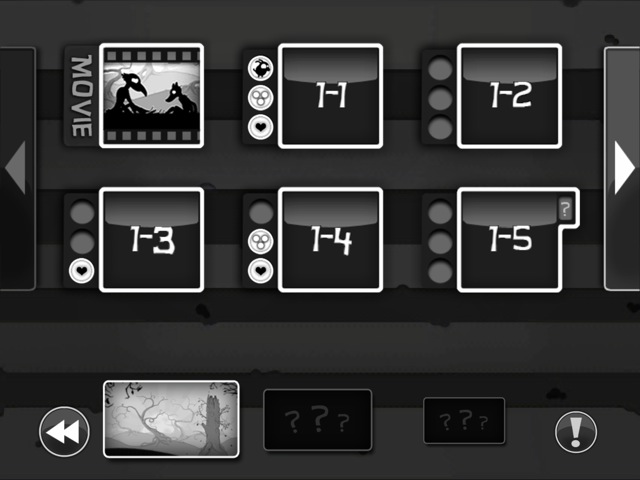
Task: Select the bird badge next to level 1-1
Action: click(x=260, y=67)
